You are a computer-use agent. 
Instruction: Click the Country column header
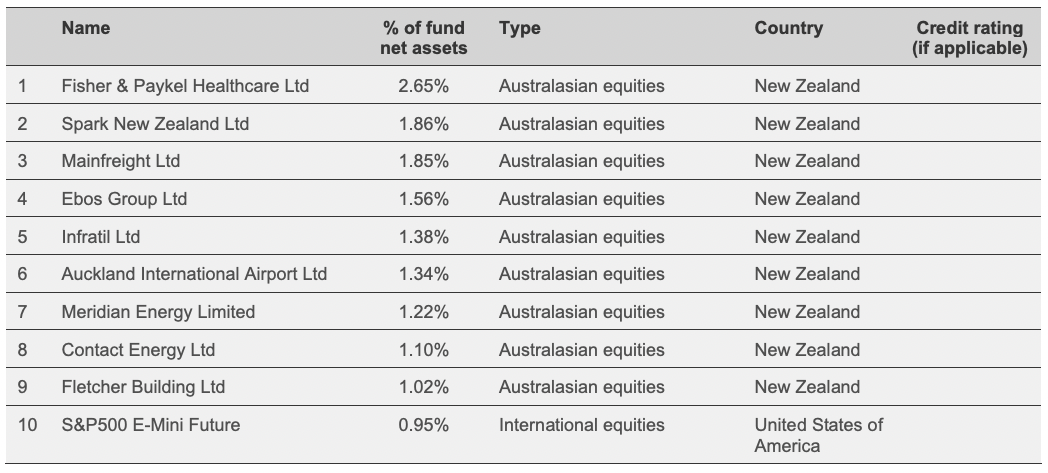789,29
